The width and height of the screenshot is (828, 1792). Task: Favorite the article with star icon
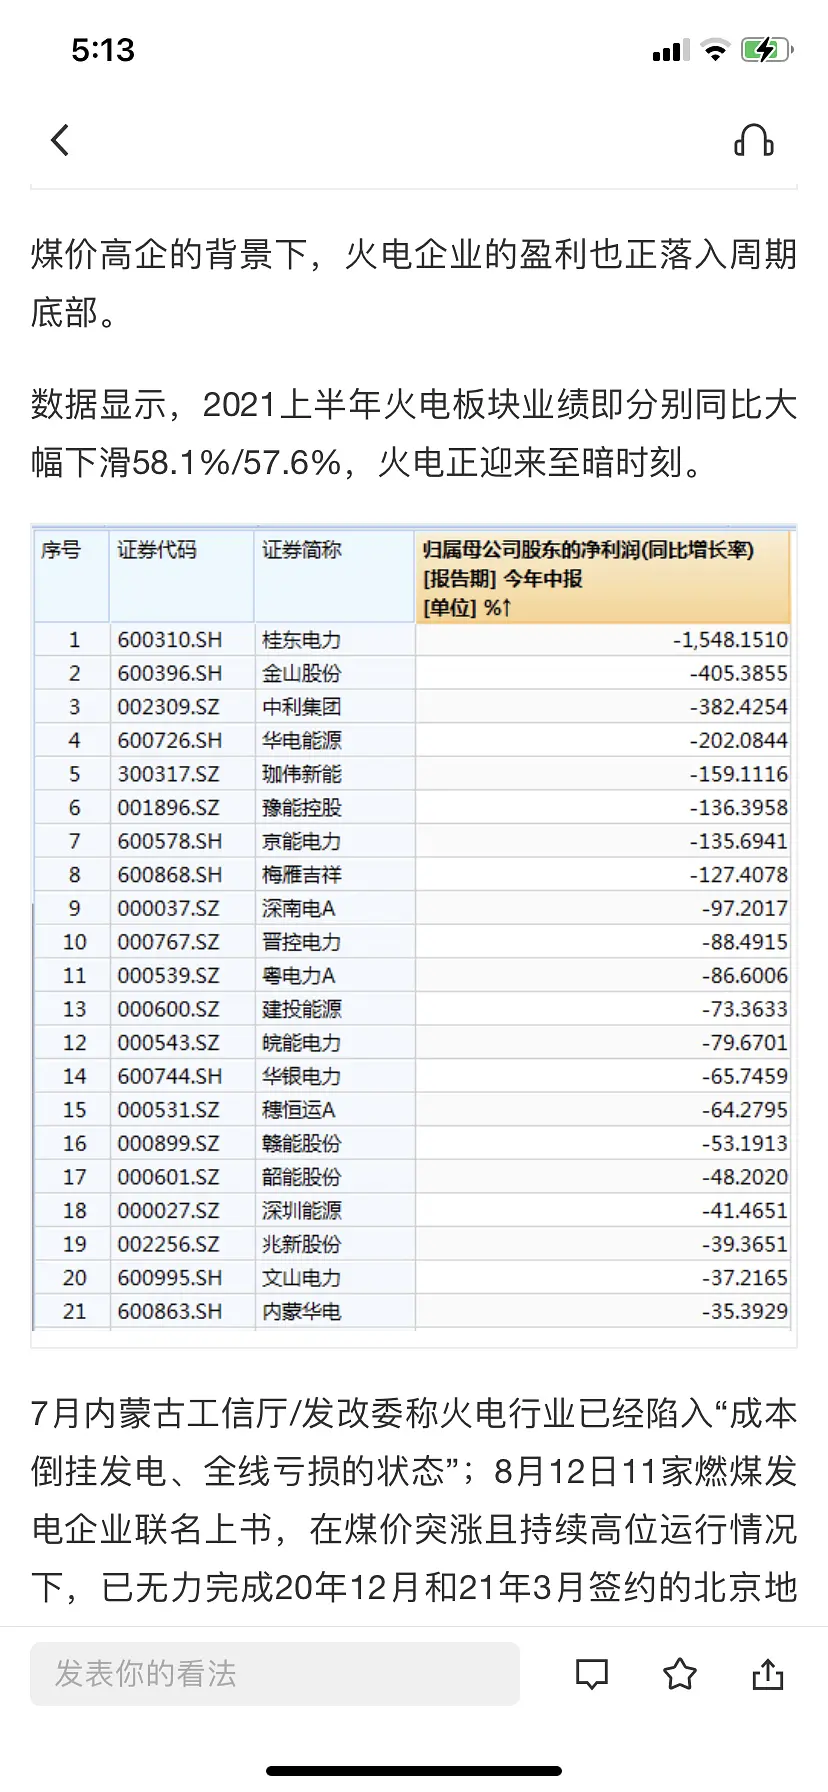click(x=680, y=1674)
